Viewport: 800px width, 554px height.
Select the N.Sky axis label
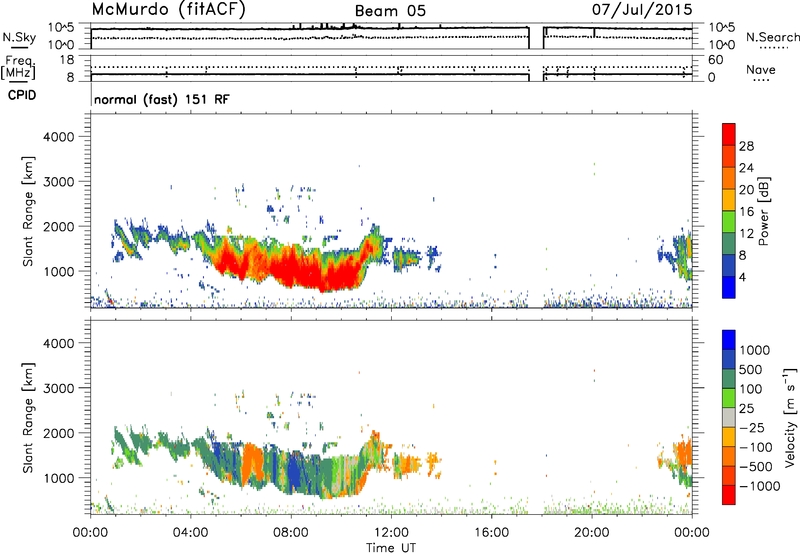coord(19,37)
